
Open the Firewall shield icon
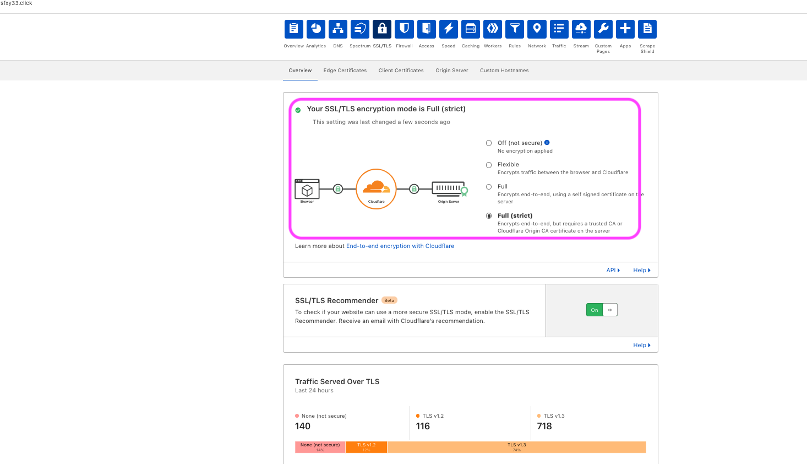pos(405,29)
